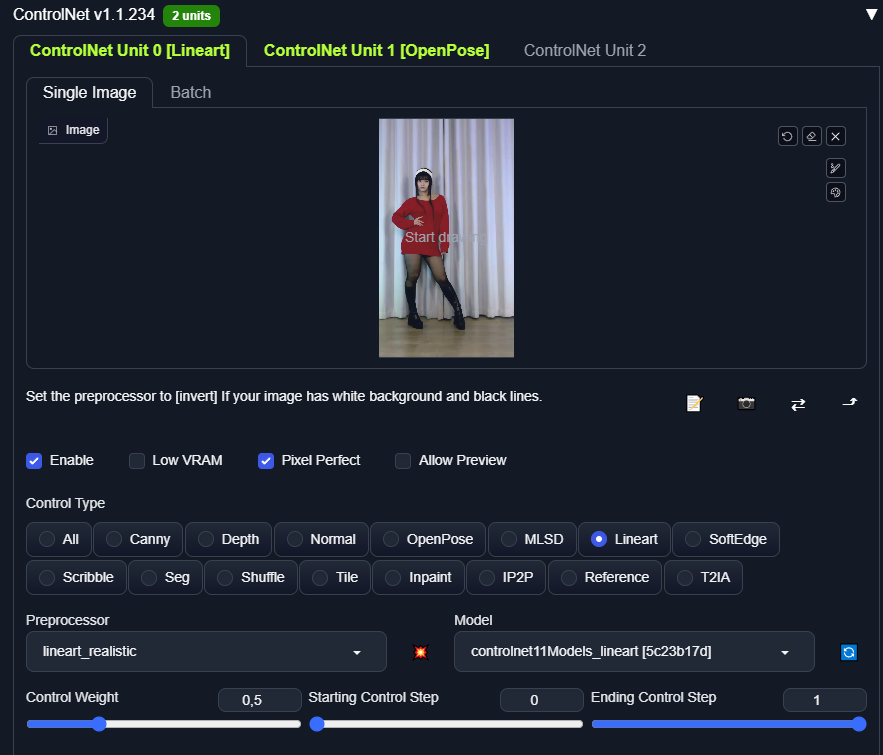The image size is (883, 755).
Task: Select the Lineart control type
Action: 624,539
